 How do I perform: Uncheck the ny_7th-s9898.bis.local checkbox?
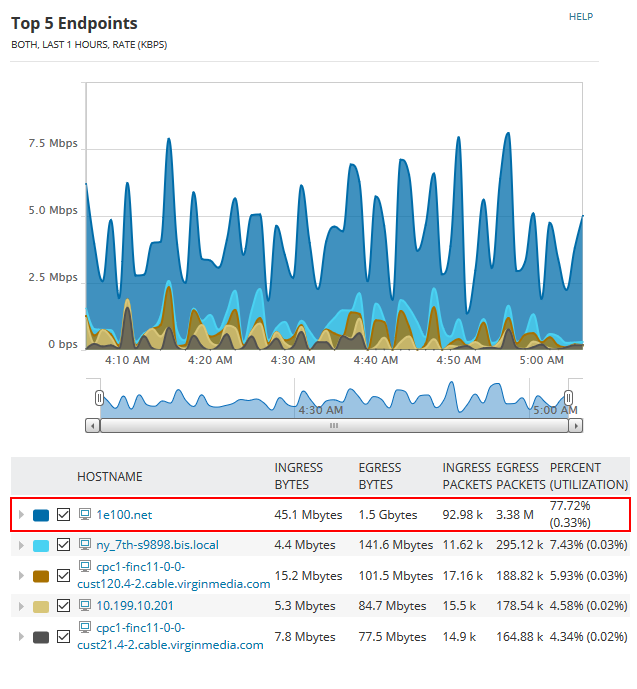point(64,545)
